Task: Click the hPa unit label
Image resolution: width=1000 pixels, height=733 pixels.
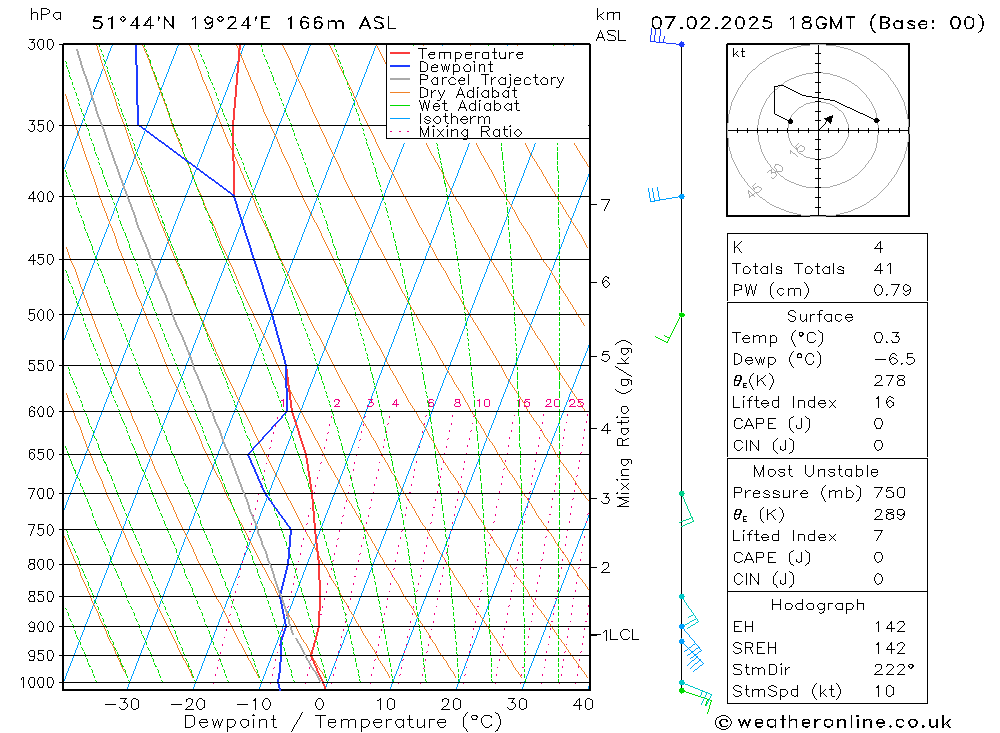Action: click(46, 15)
